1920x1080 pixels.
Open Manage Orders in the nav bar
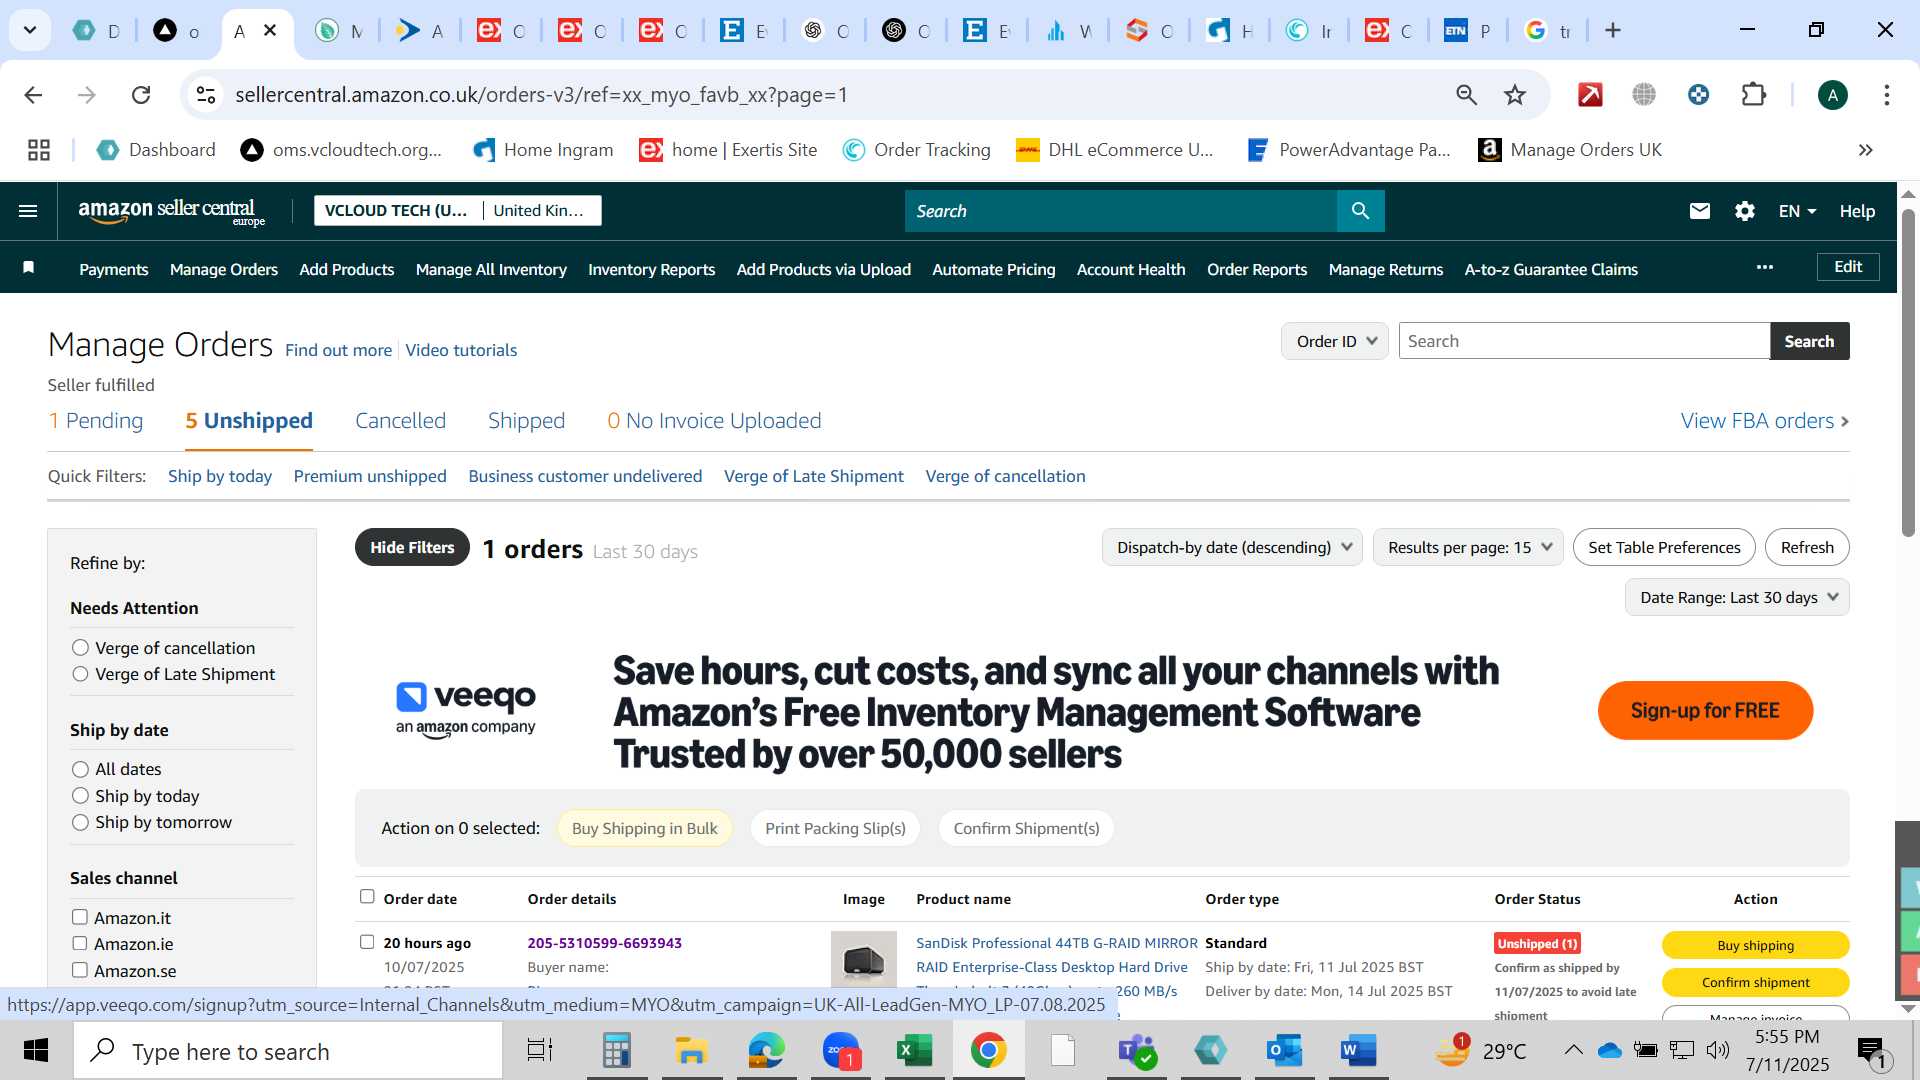point(224,269)
